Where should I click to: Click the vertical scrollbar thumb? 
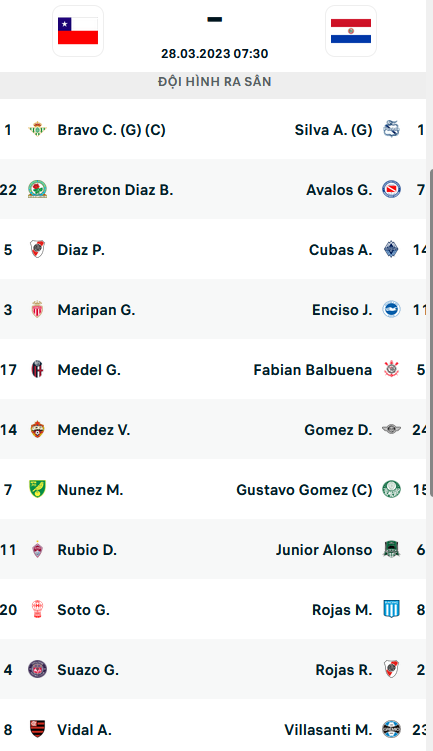[431, 333]
